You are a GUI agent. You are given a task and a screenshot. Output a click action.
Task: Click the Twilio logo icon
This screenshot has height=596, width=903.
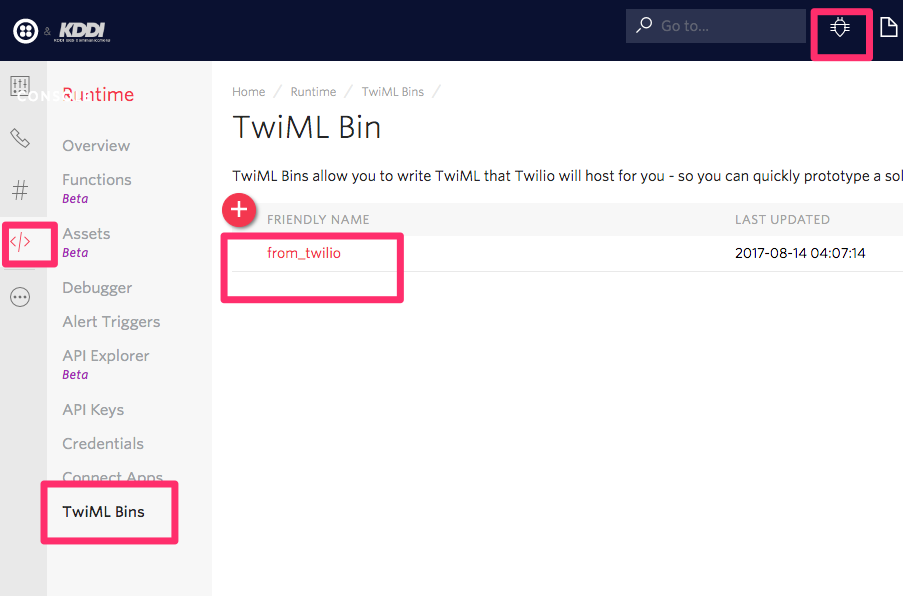tap(25, 31)
